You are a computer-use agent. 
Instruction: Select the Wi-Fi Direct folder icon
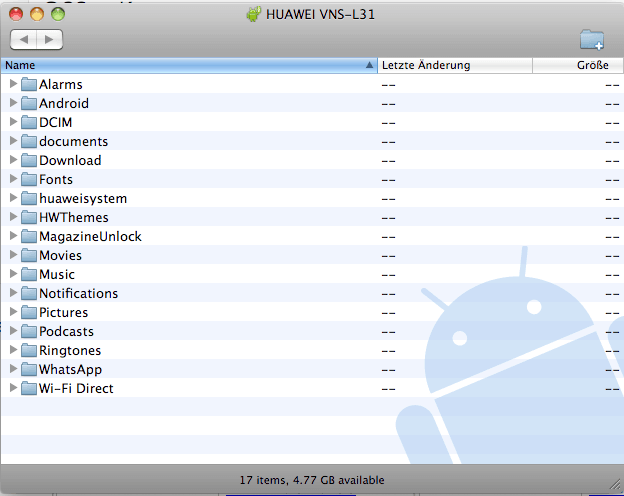pos(29,388)
